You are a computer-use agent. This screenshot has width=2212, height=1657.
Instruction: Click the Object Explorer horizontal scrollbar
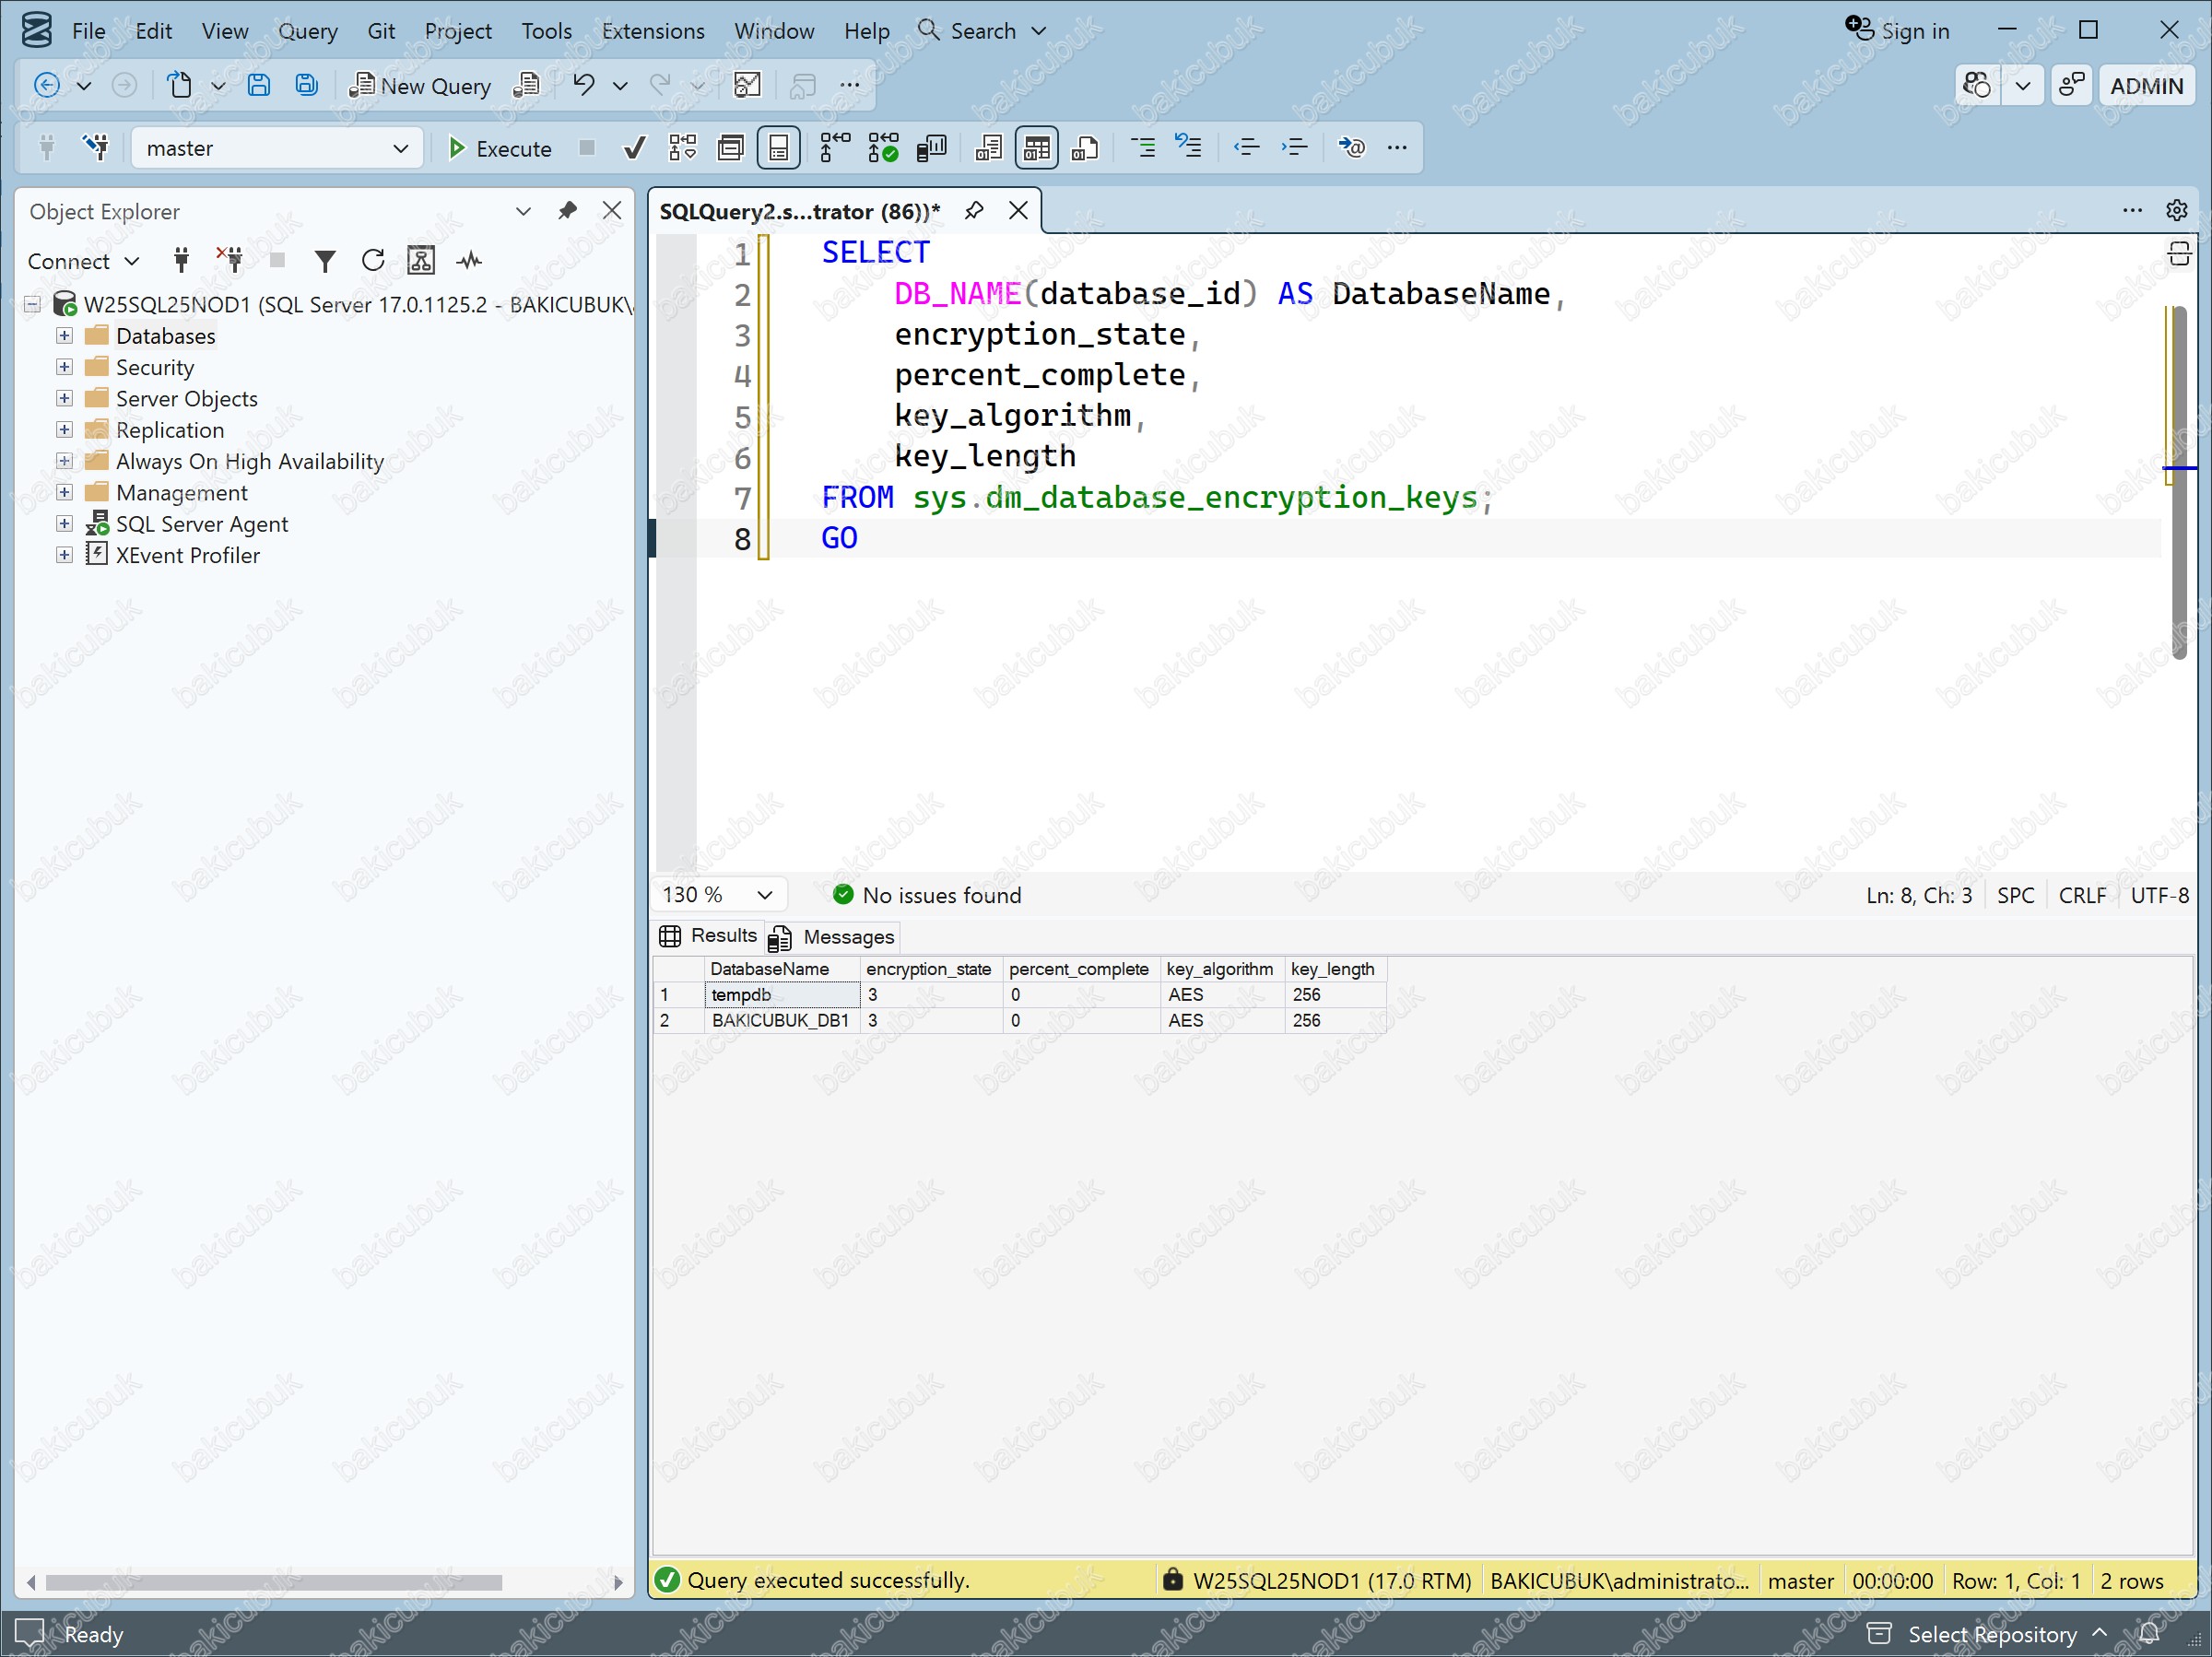(273, 1582)
